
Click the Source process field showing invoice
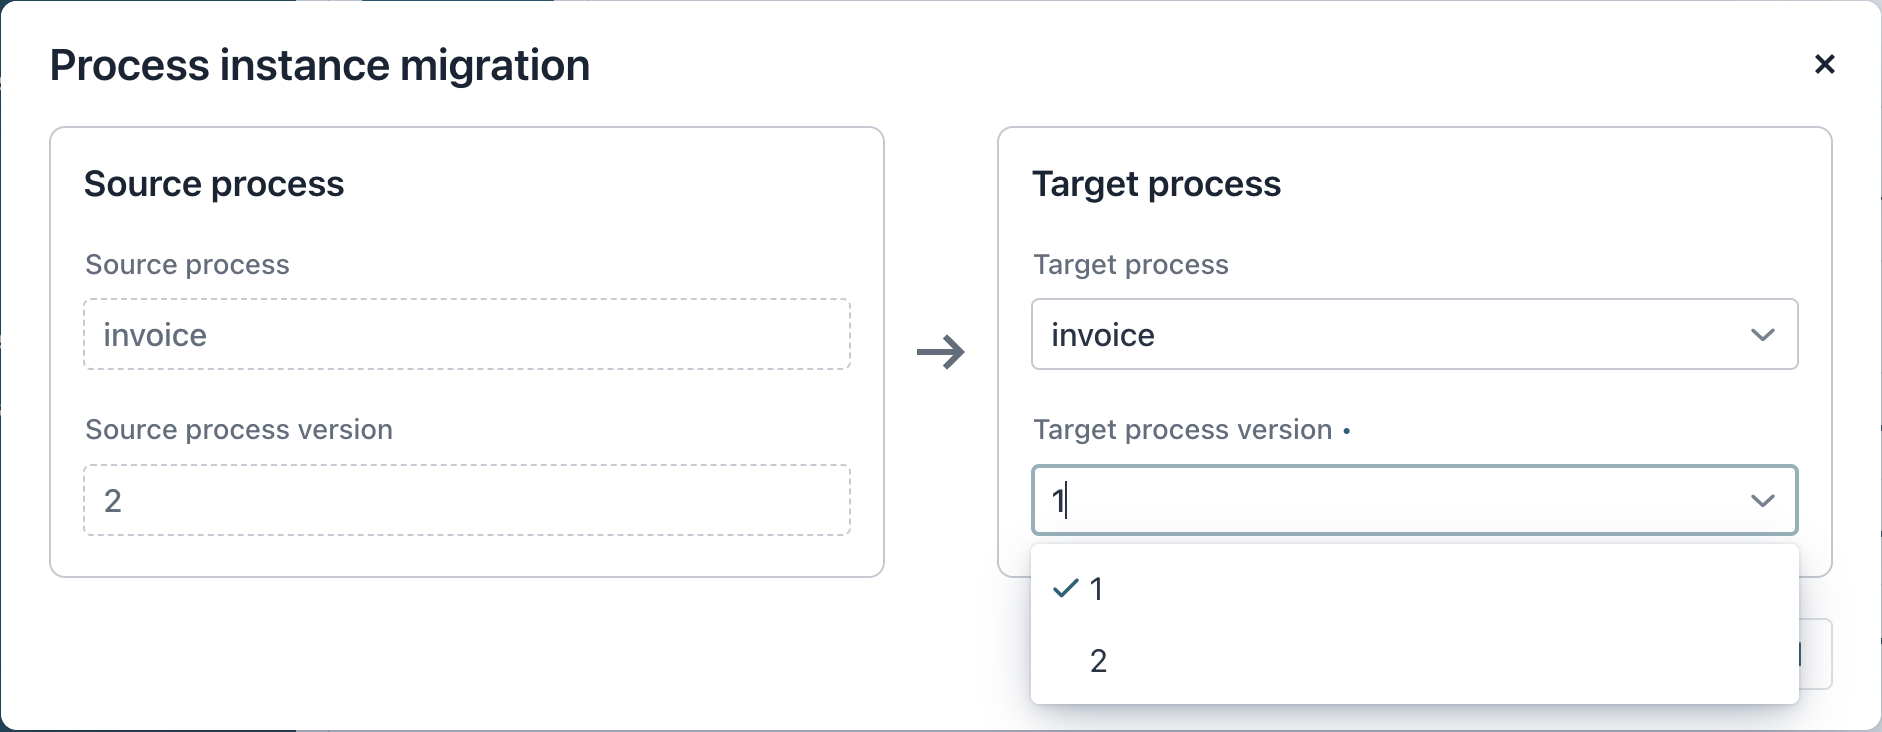tap(467, 334)
